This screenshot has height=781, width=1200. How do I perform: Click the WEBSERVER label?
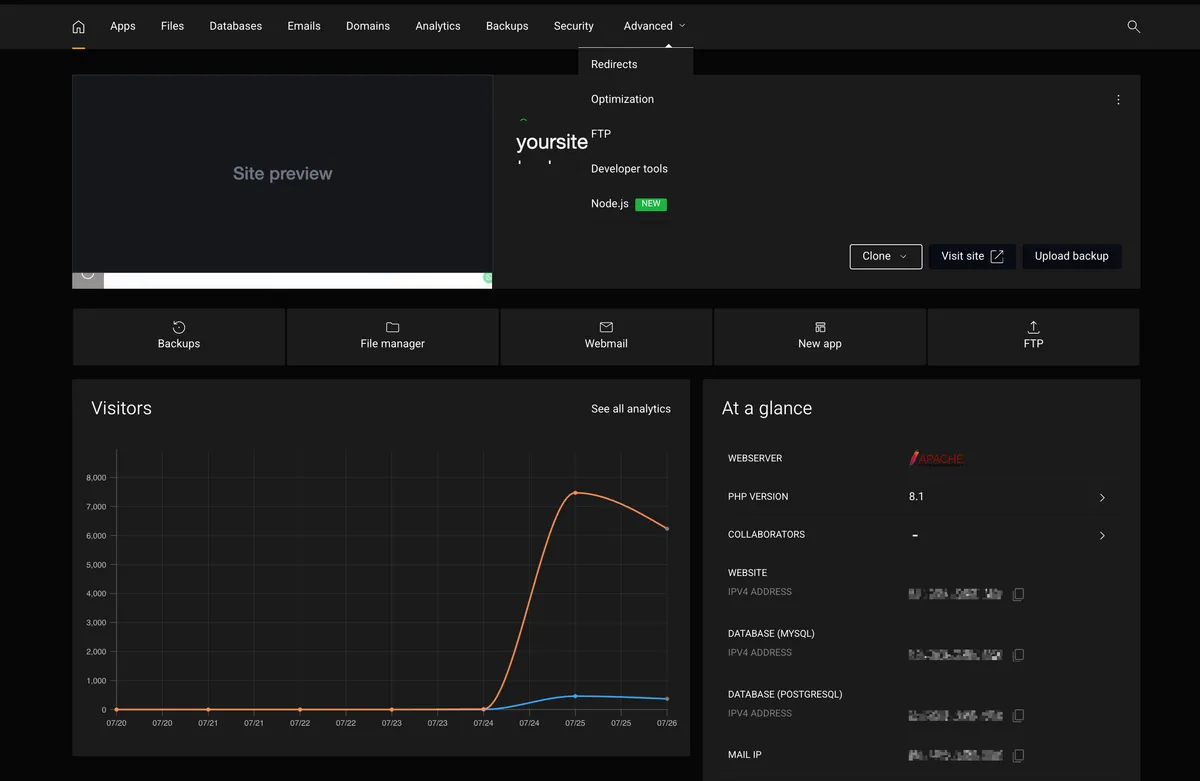(x=755, y=458)
